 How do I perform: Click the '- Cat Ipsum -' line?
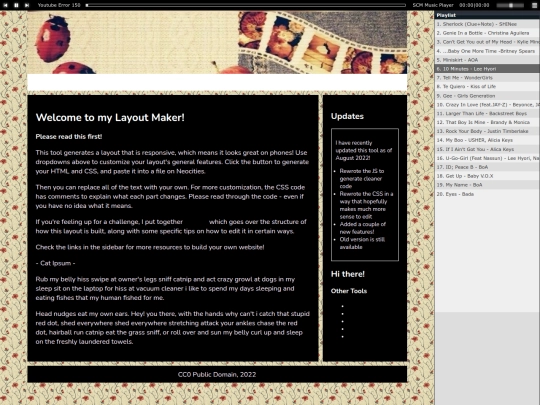tap(55, 263)
